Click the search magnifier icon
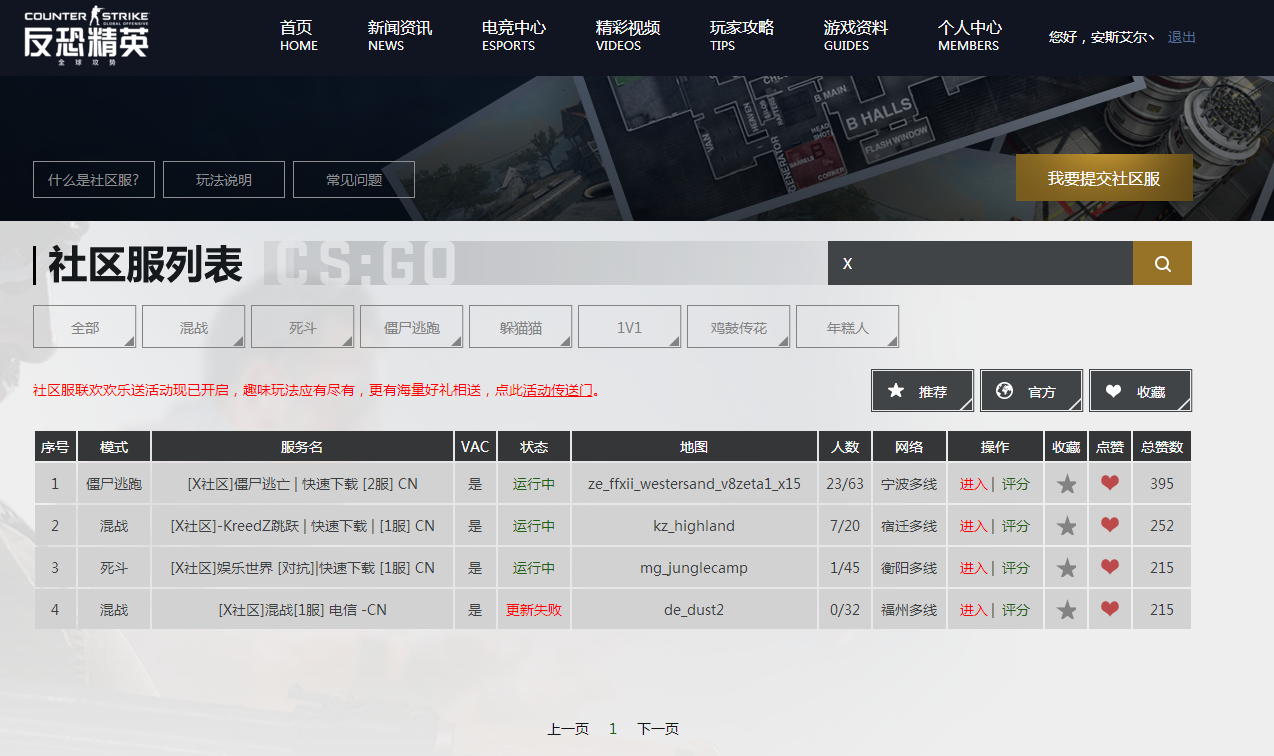Screen dimensions: 1274x756 1161,262
